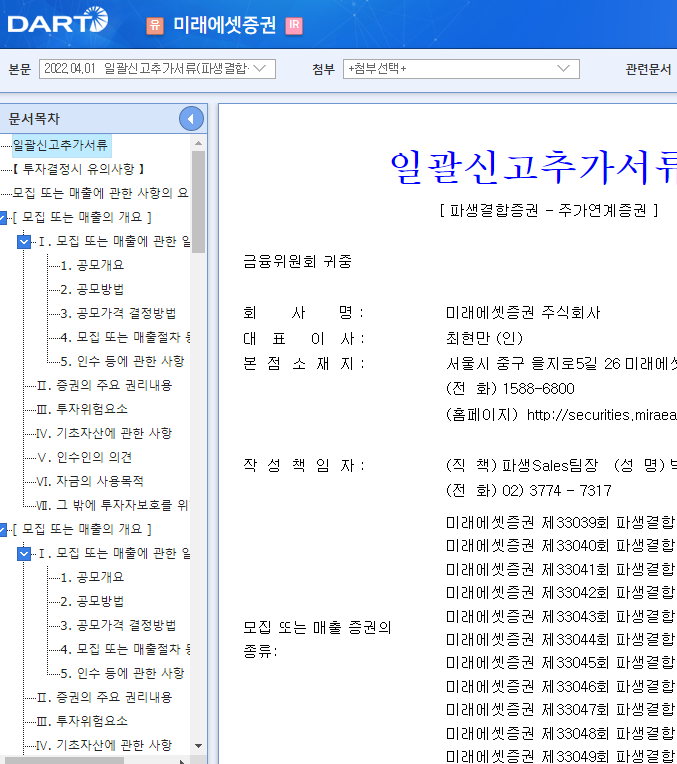Click the tree vertical scrollbar thumb

tap(198, 202)
